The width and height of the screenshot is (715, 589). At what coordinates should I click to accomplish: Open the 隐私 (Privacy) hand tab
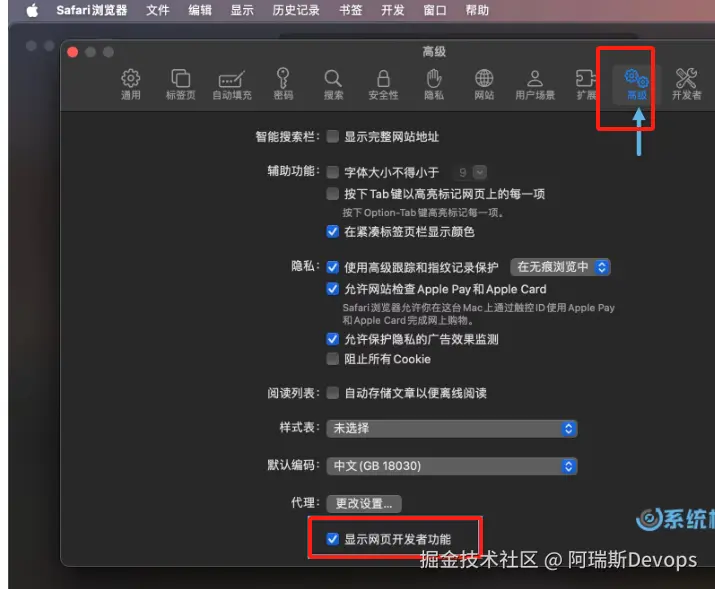coord(434,84)
